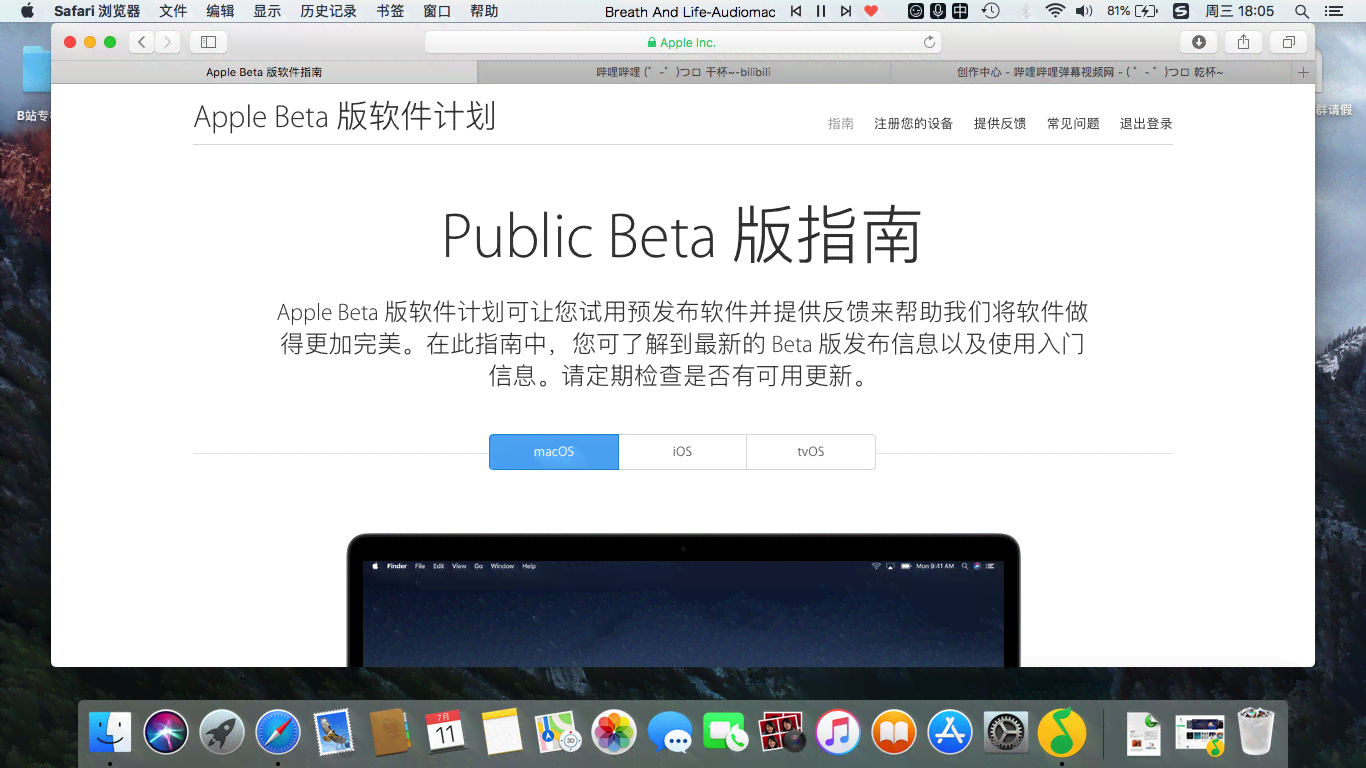Viewport: 1366px width, 768px height.
Task: Open 常见问题 link
Action: pos(1073,124)
